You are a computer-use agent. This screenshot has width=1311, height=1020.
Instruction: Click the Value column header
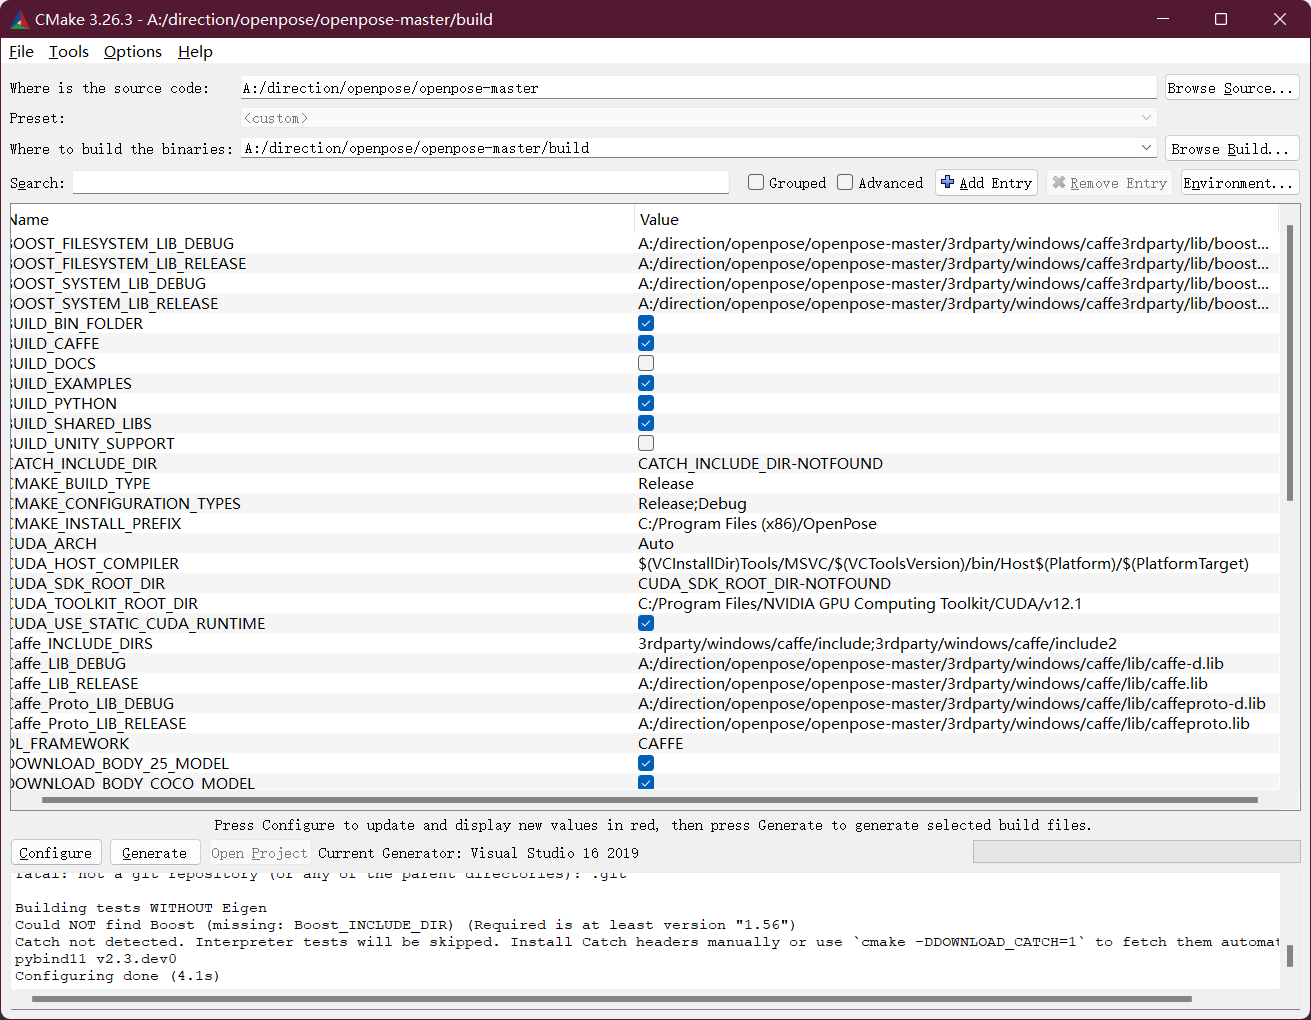[957, 219]
